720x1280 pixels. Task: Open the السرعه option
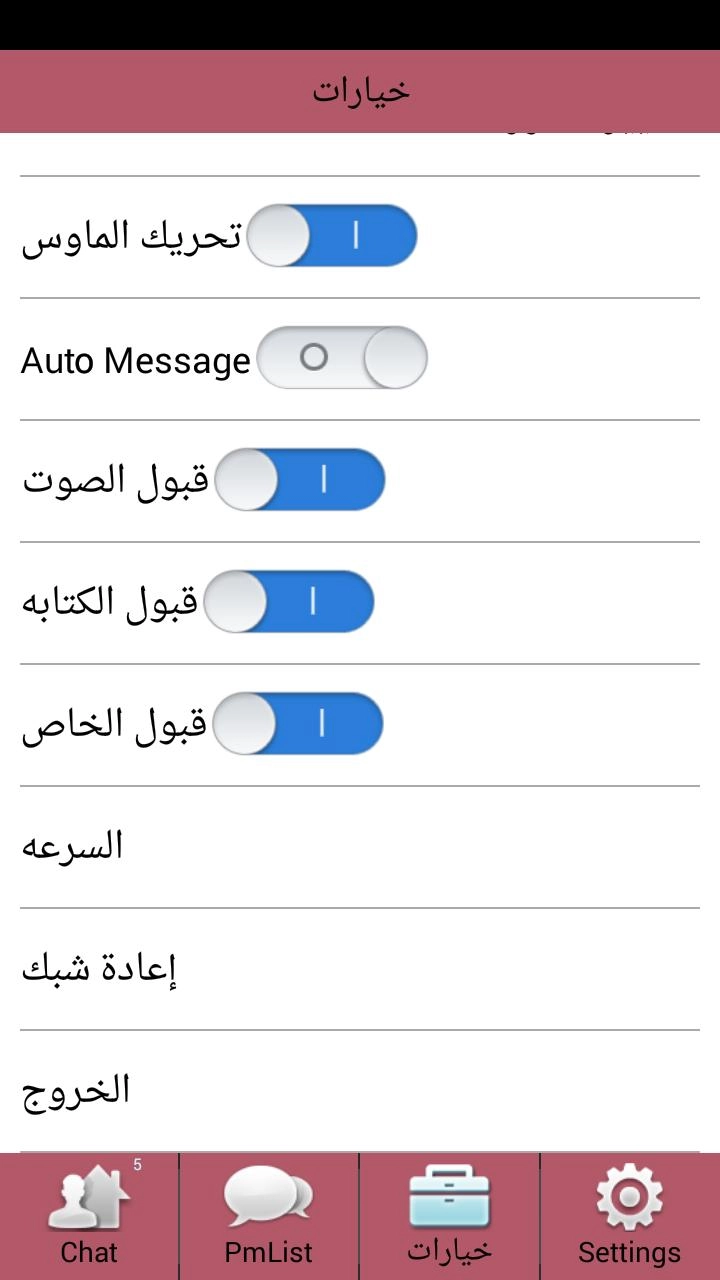click(72, 846)
